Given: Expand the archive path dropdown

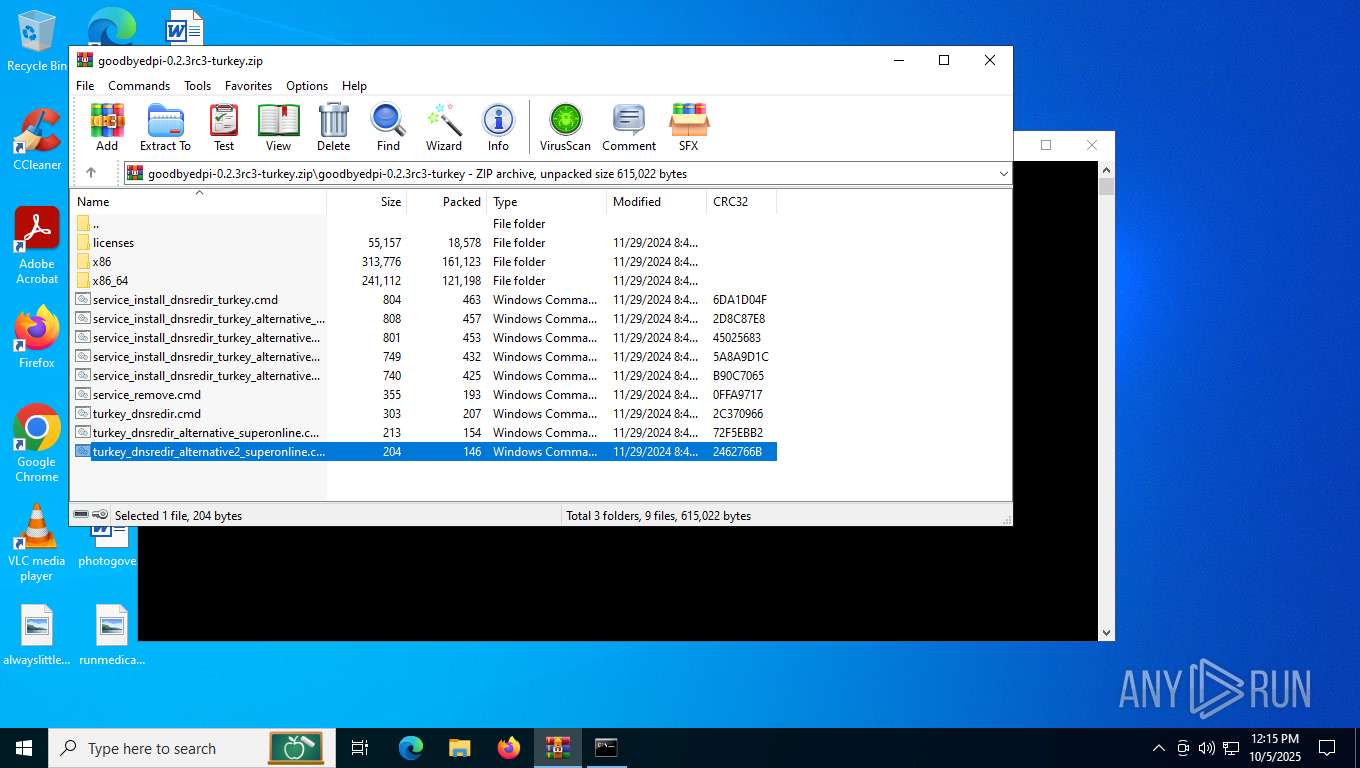Looking at the screenshot, I should coord(1003,174).
